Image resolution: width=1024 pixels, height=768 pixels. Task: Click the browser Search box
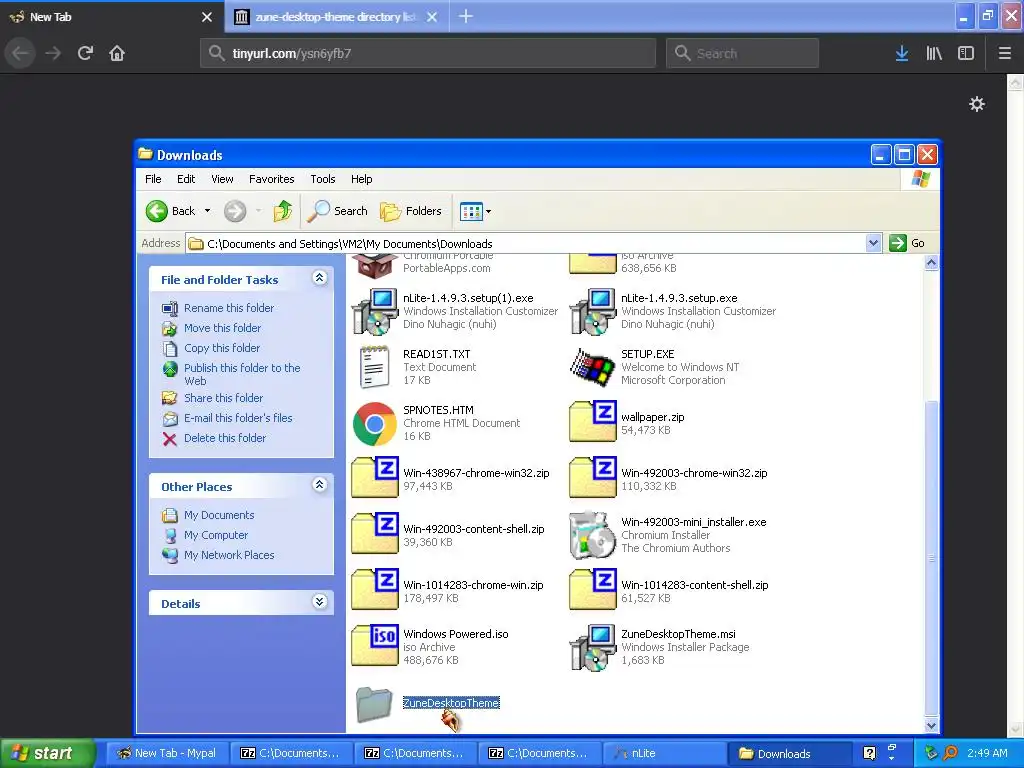point(742,54)
